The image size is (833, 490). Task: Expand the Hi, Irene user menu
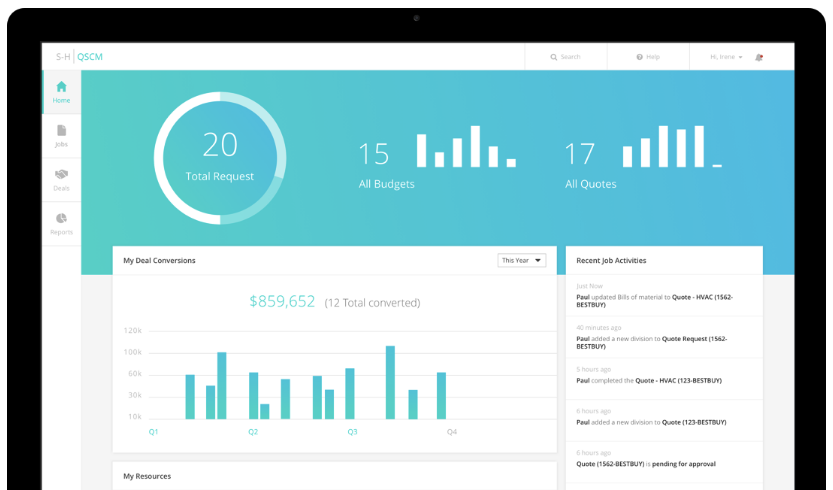click(x=726, y=57)
